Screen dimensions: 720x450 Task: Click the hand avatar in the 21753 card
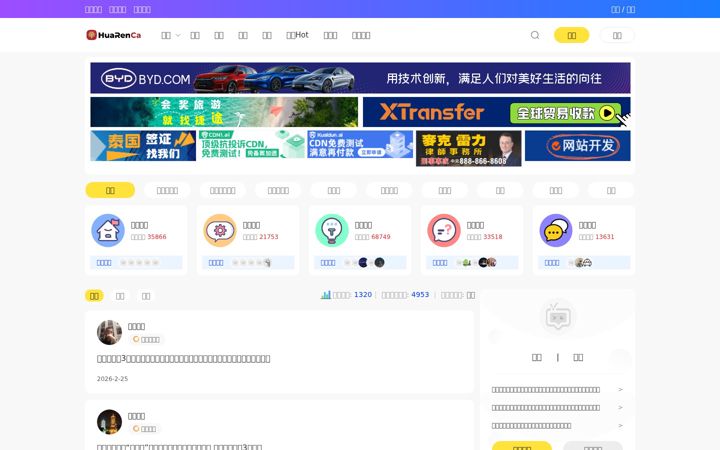pyautogui.click(x=267, y=263)
